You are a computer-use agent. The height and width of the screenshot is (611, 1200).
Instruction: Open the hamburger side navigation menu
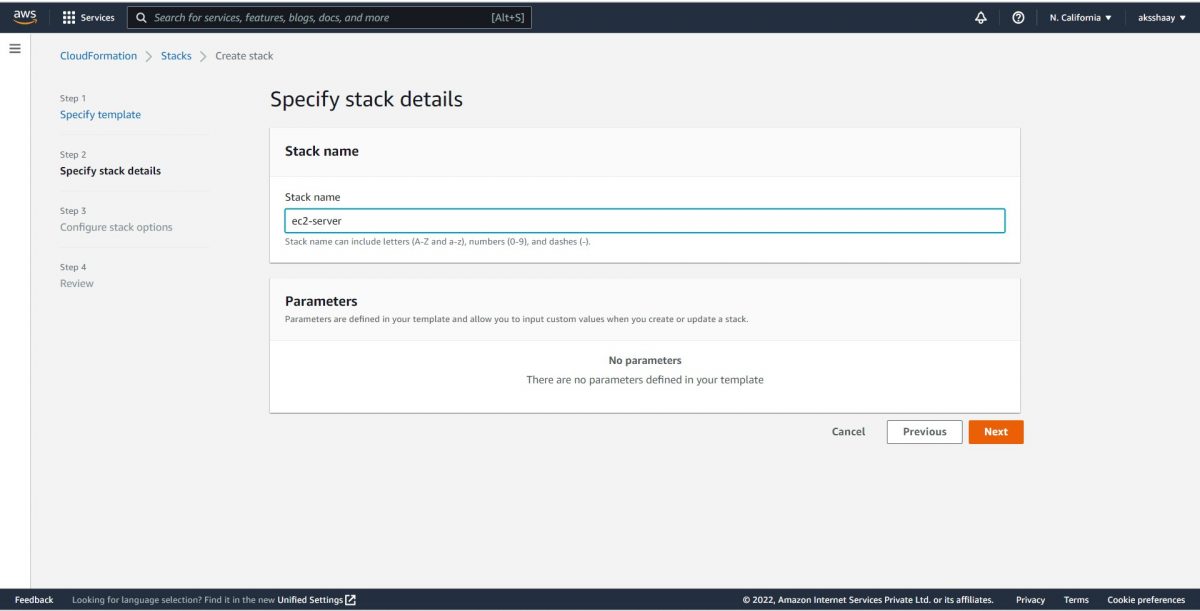15,48
